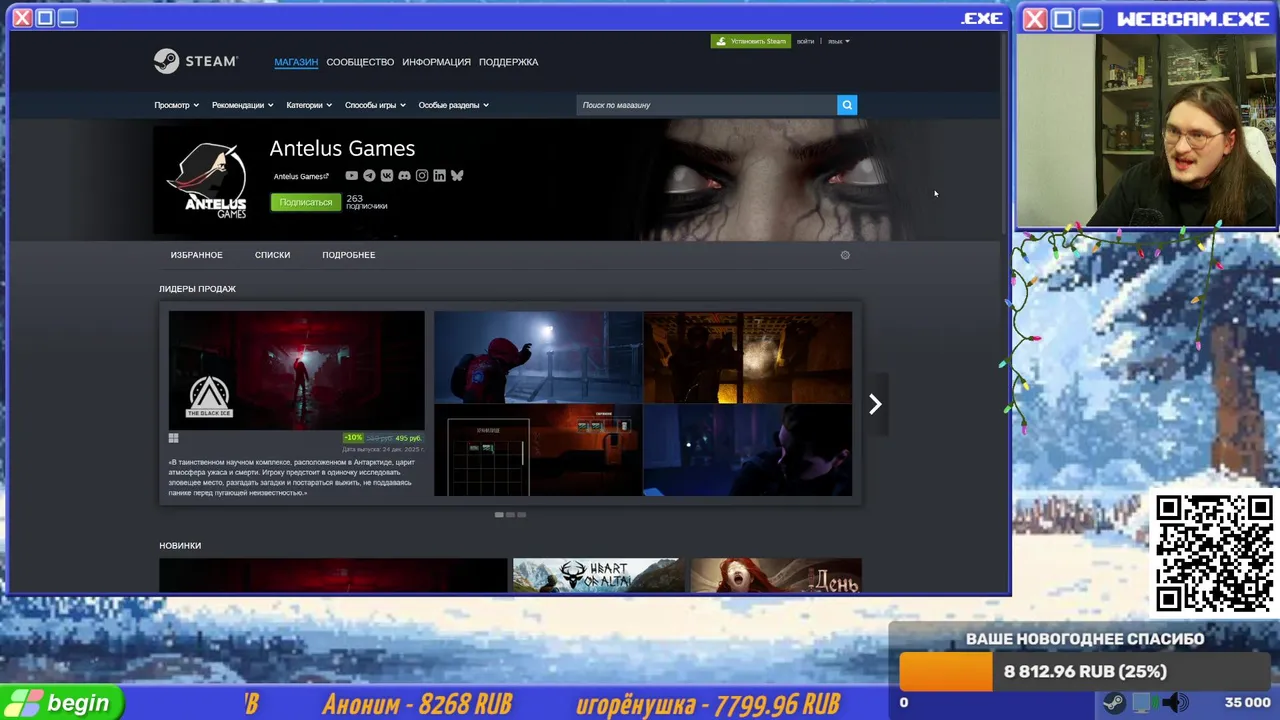The height and width of the screenshot is (720, 1280).
Task: Click the НОВИНКИ section heading
Action: pos(180,546)
